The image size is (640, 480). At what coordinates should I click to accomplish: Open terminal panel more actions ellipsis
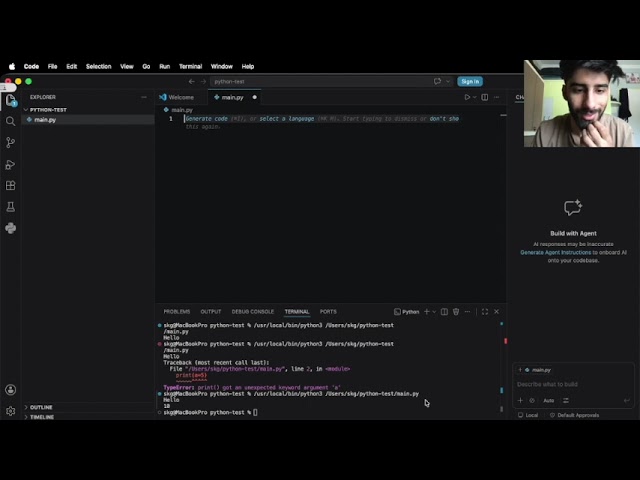[x=467, y=311]
